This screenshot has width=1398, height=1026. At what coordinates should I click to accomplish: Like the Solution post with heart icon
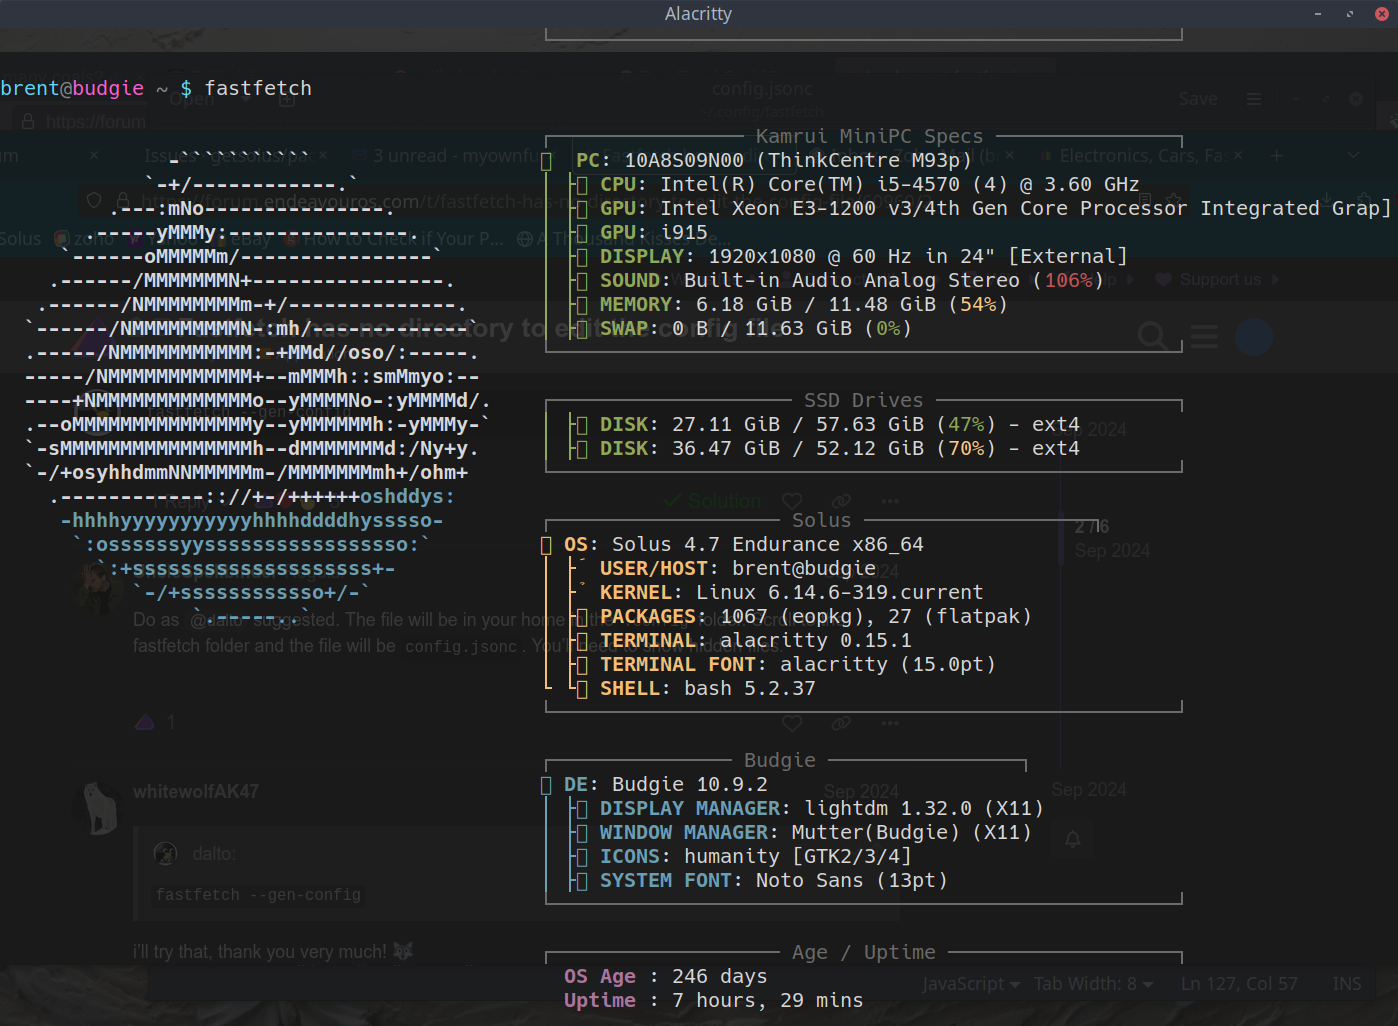[x=792, y=501]
